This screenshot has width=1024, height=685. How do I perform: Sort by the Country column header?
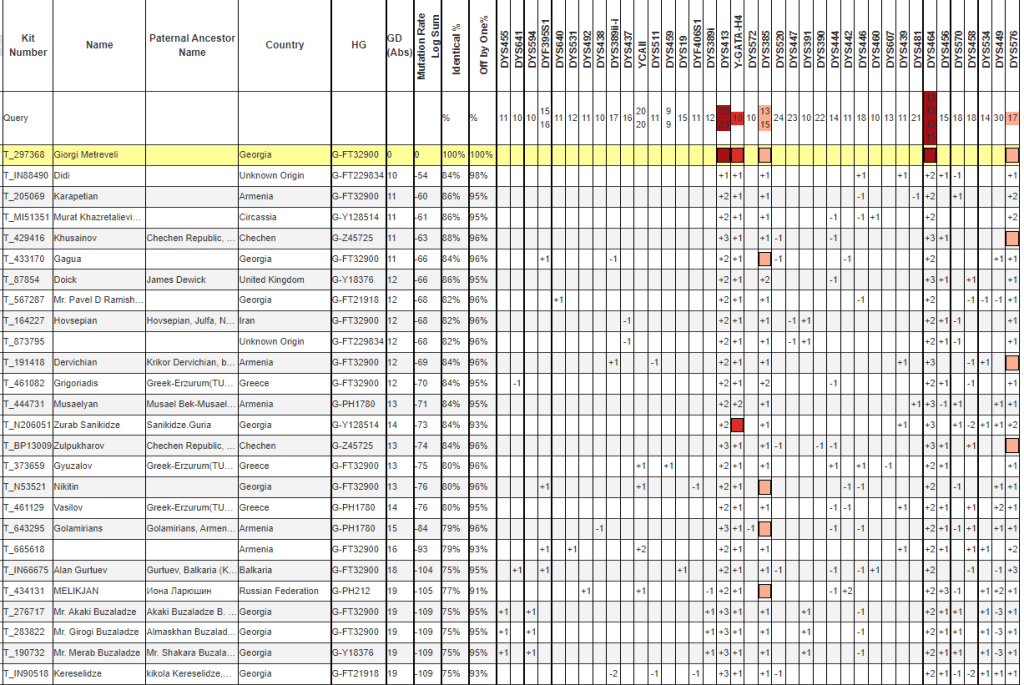pyautogui.click(x=285, y=45)
